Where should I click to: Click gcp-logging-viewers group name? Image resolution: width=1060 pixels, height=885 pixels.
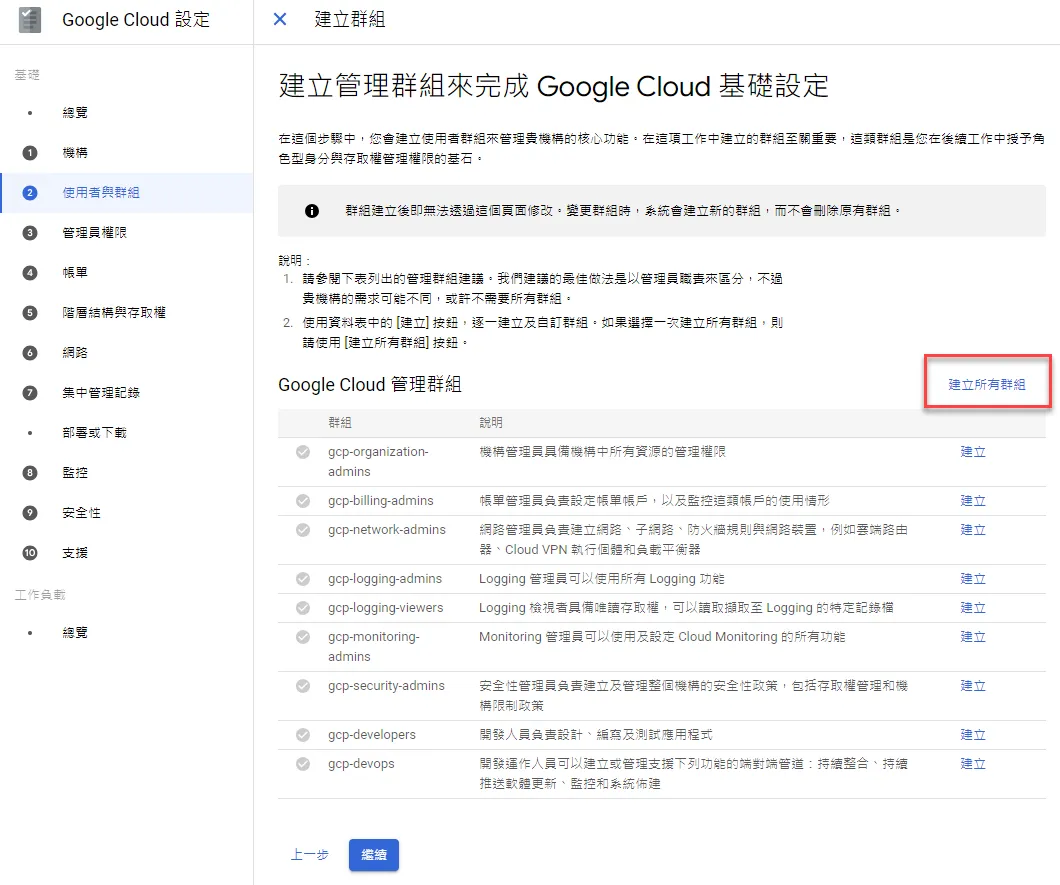[x=385, y=608]
